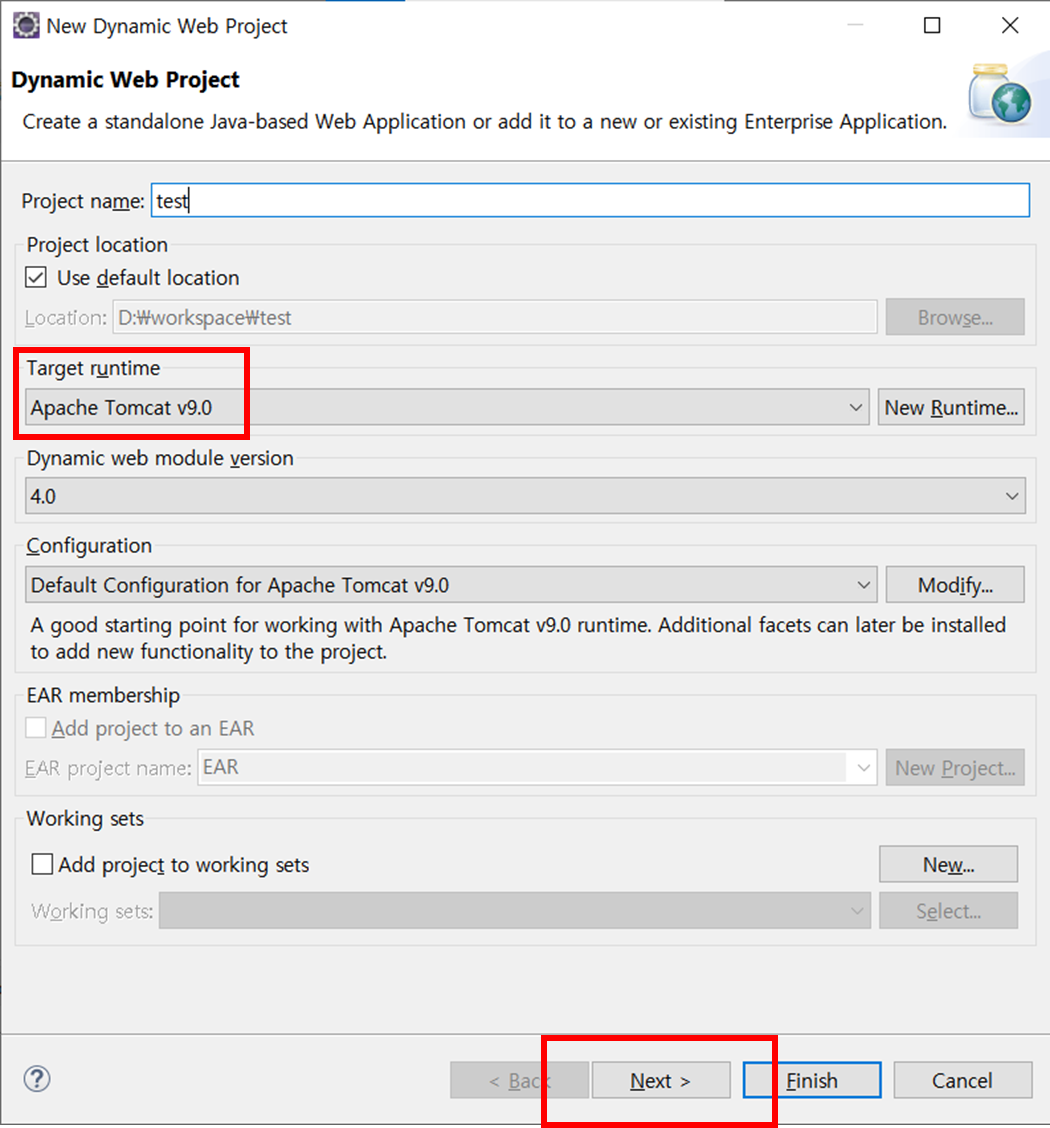The height and width of the screenshot is (1128, 1050).
Task: Click the Next > button
Action: coord(661,1080)
